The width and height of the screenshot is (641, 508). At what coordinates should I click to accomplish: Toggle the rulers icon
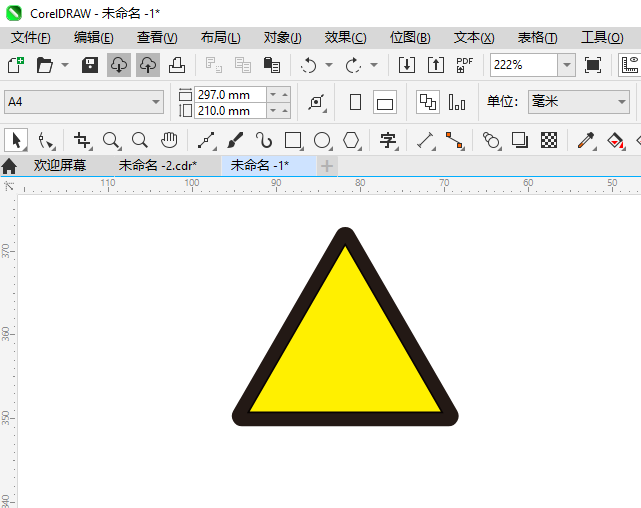click(630, 65)
